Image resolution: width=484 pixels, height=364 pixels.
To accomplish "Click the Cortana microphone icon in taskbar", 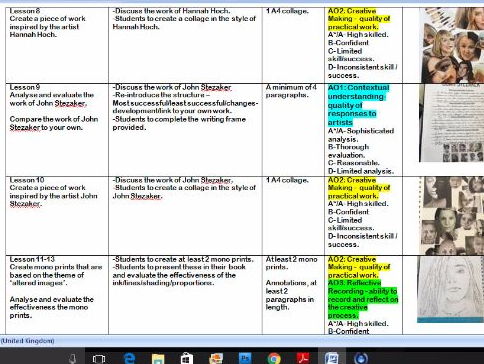I will point(73,358).
